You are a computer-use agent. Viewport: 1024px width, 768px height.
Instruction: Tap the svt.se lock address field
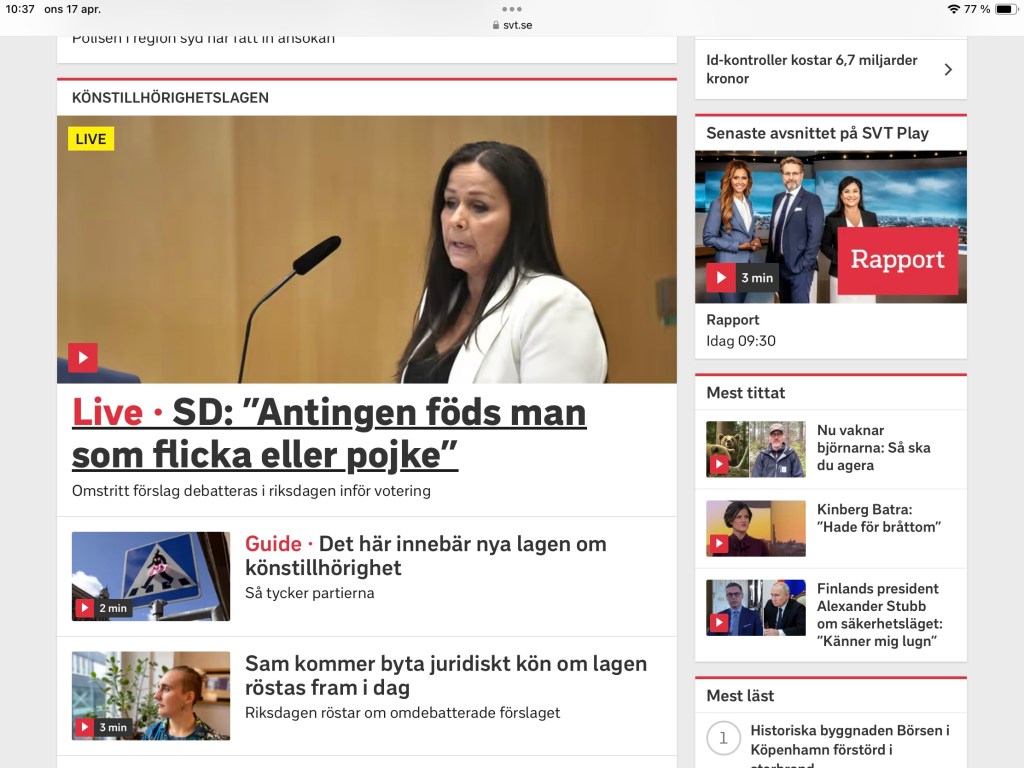pyautogui.click(x=512, y=25)
